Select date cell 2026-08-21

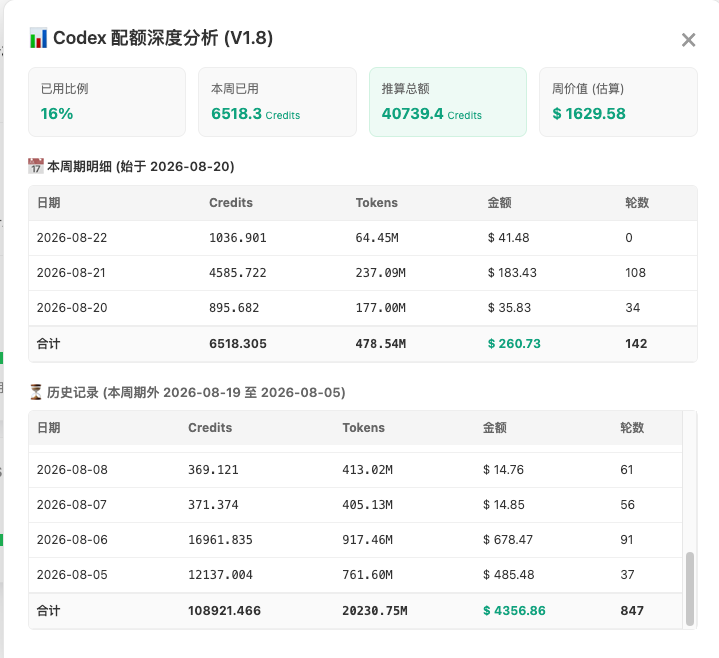[x=72, y=272]
